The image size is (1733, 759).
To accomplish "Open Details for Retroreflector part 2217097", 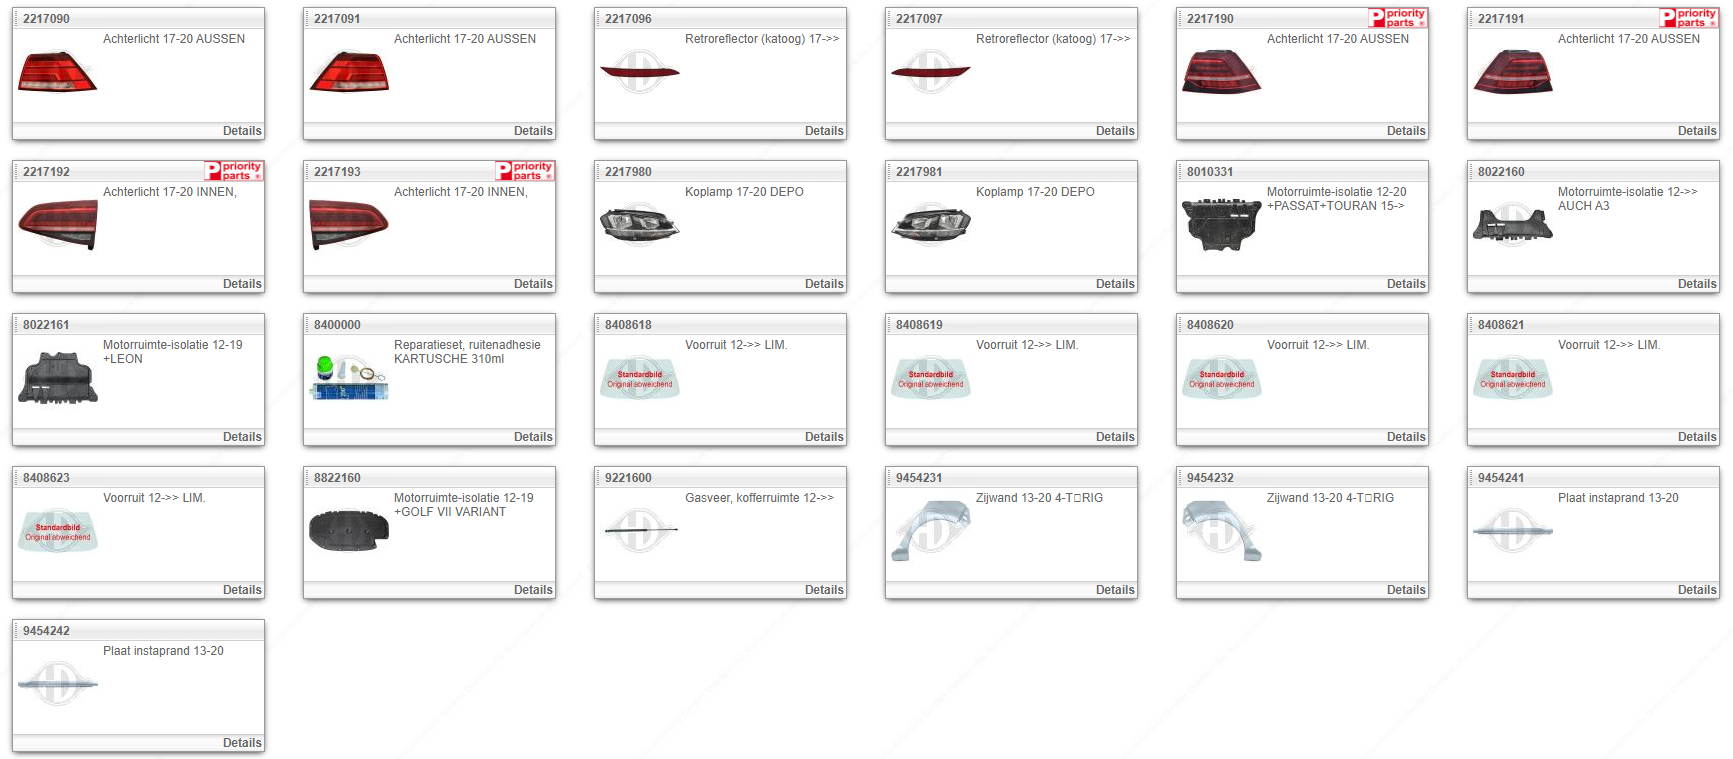I will click(x=1115, y=131).
